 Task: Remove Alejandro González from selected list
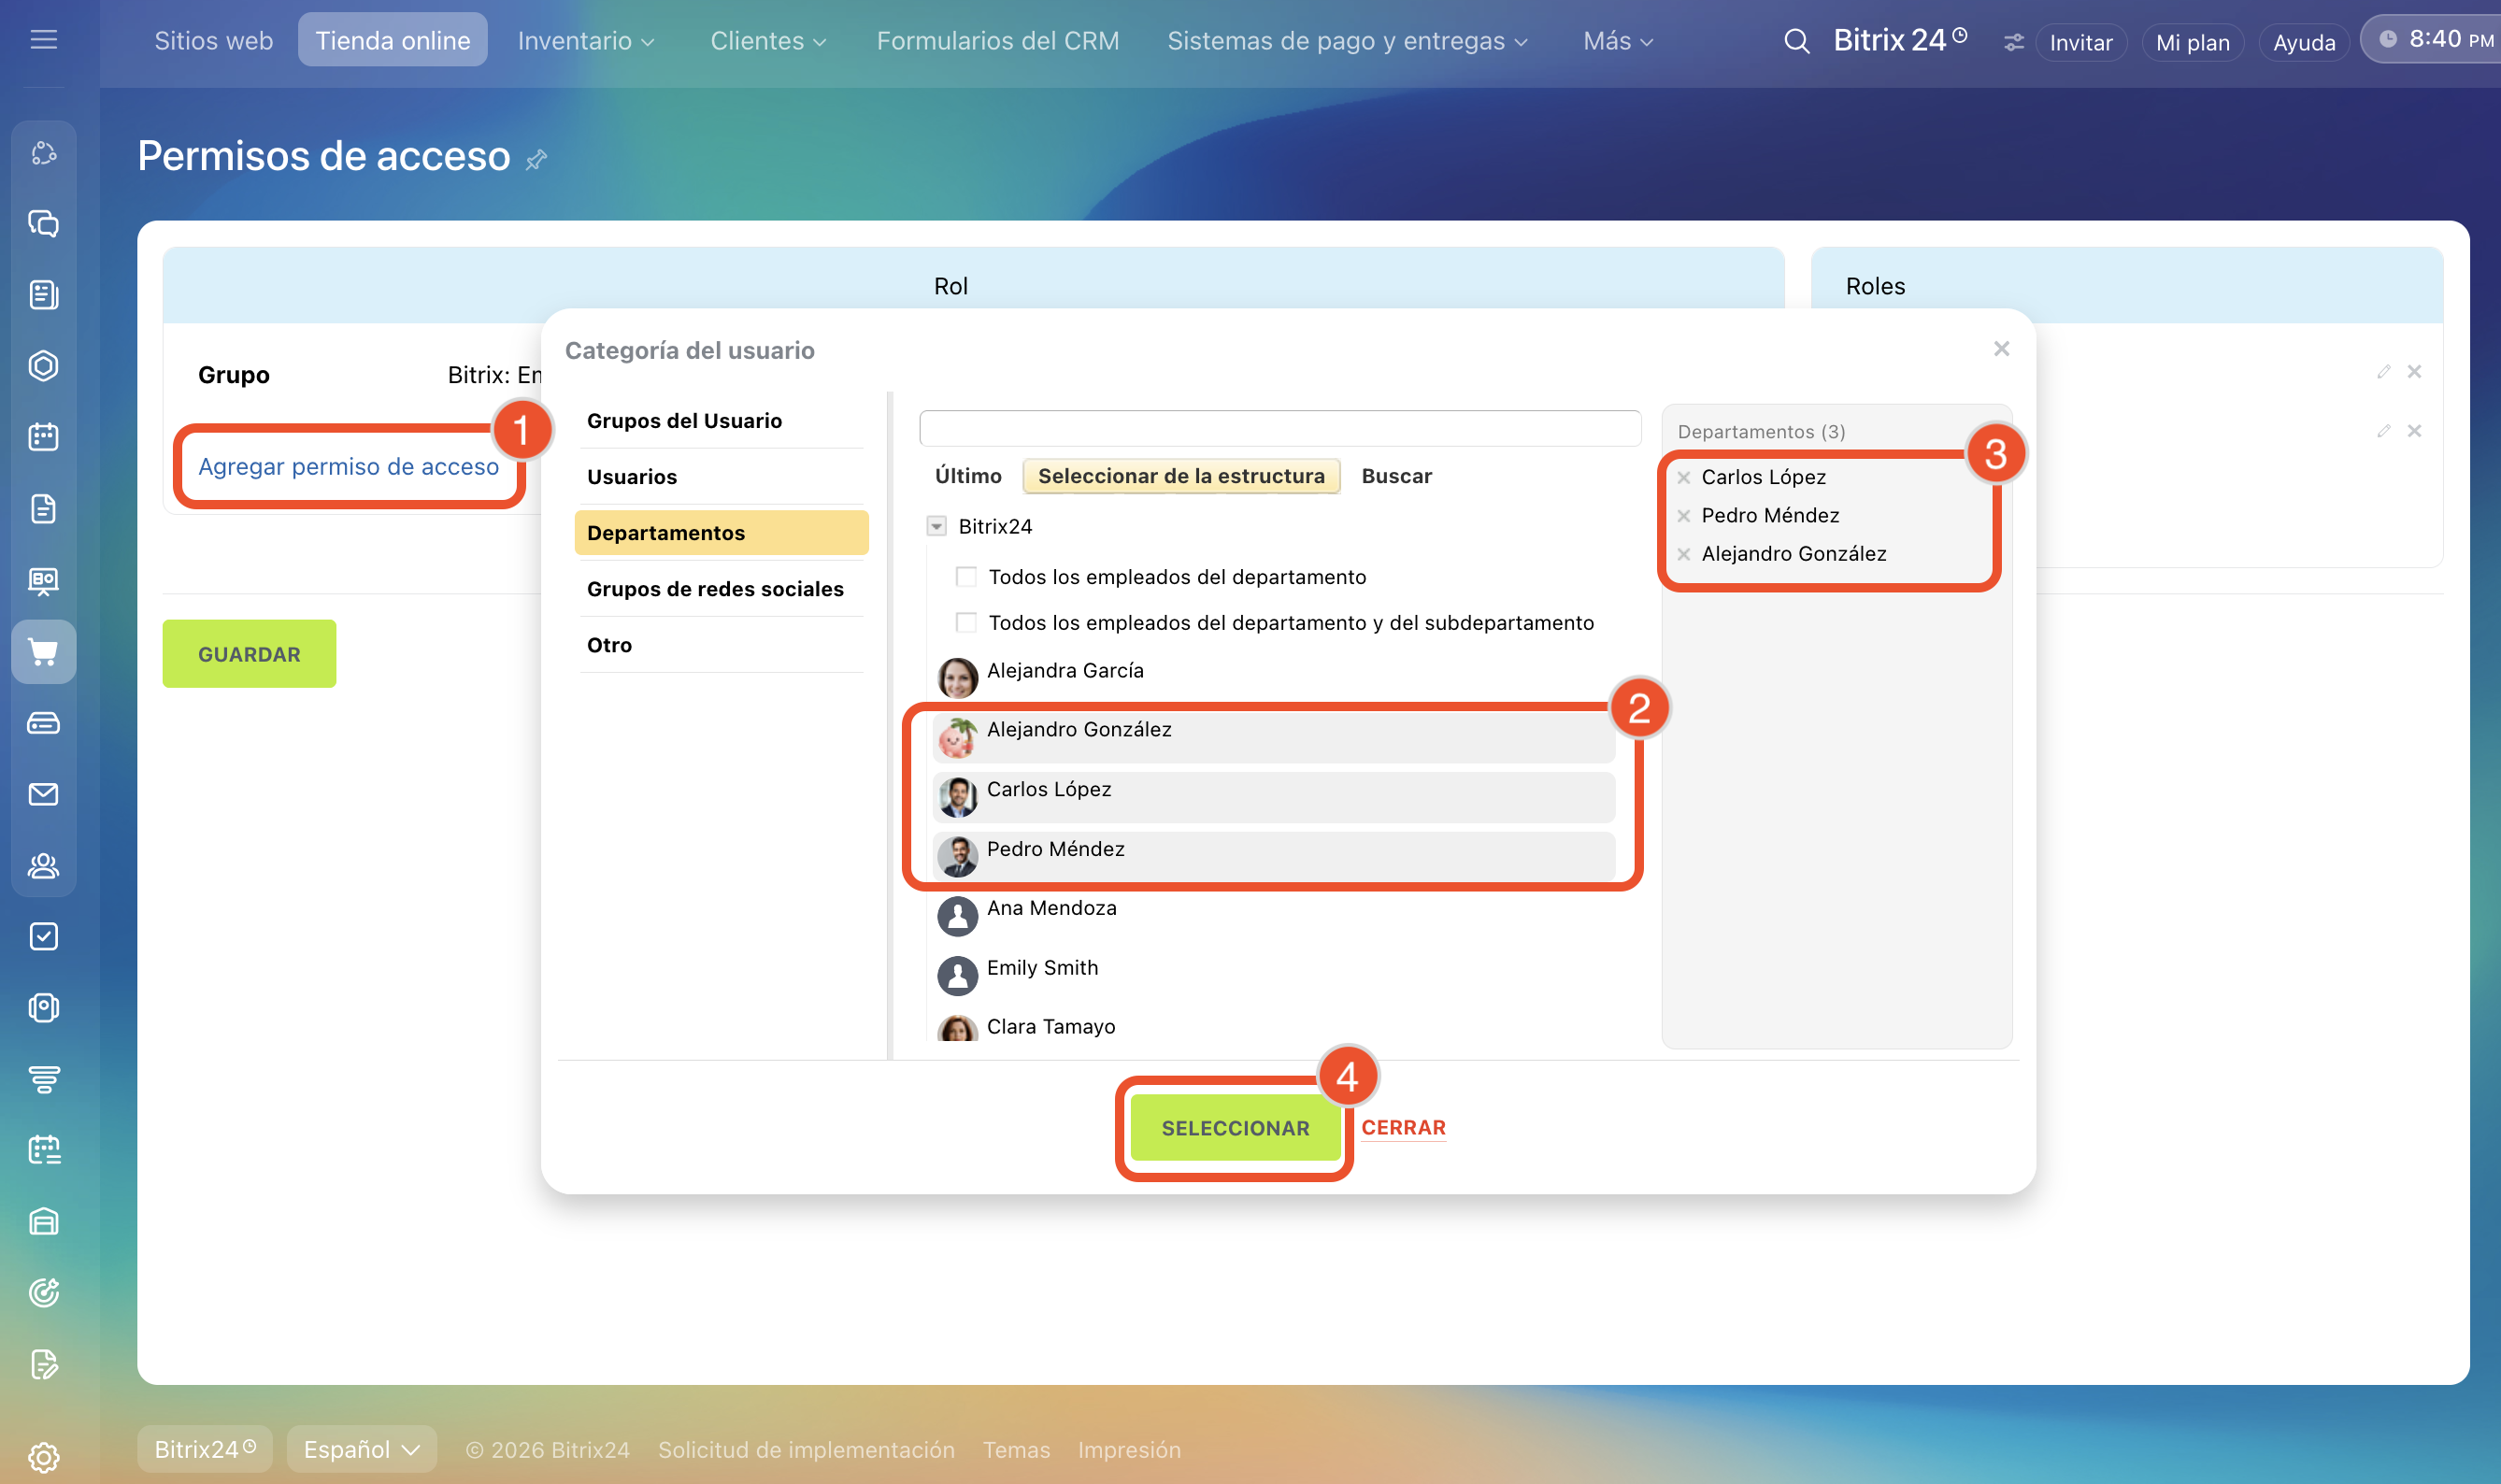click(x=1684, y=554)
